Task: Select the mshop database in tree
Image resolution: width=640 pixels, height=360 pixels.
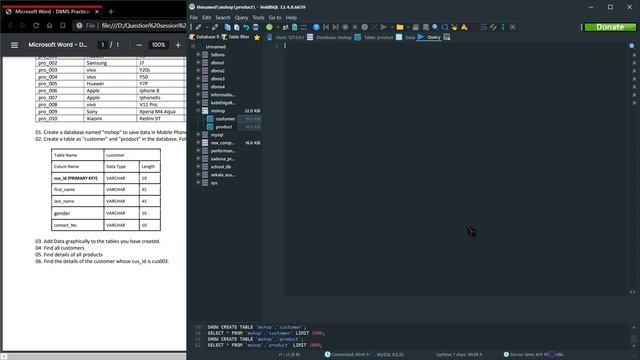Action: coord(218,111)
